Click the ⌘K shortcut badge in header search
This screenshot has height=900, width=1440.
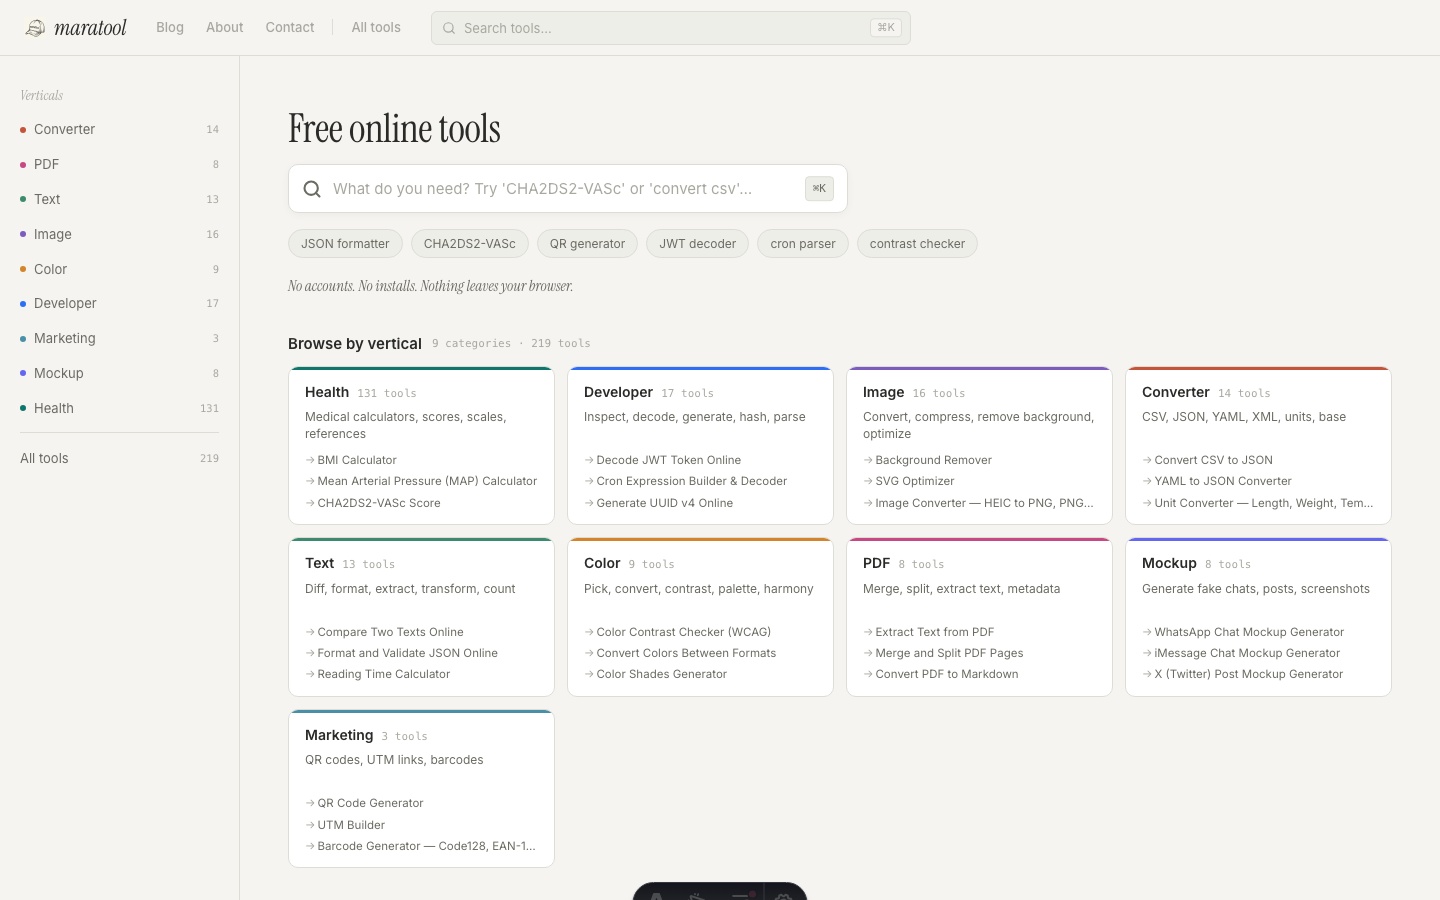tap(886, 28)
